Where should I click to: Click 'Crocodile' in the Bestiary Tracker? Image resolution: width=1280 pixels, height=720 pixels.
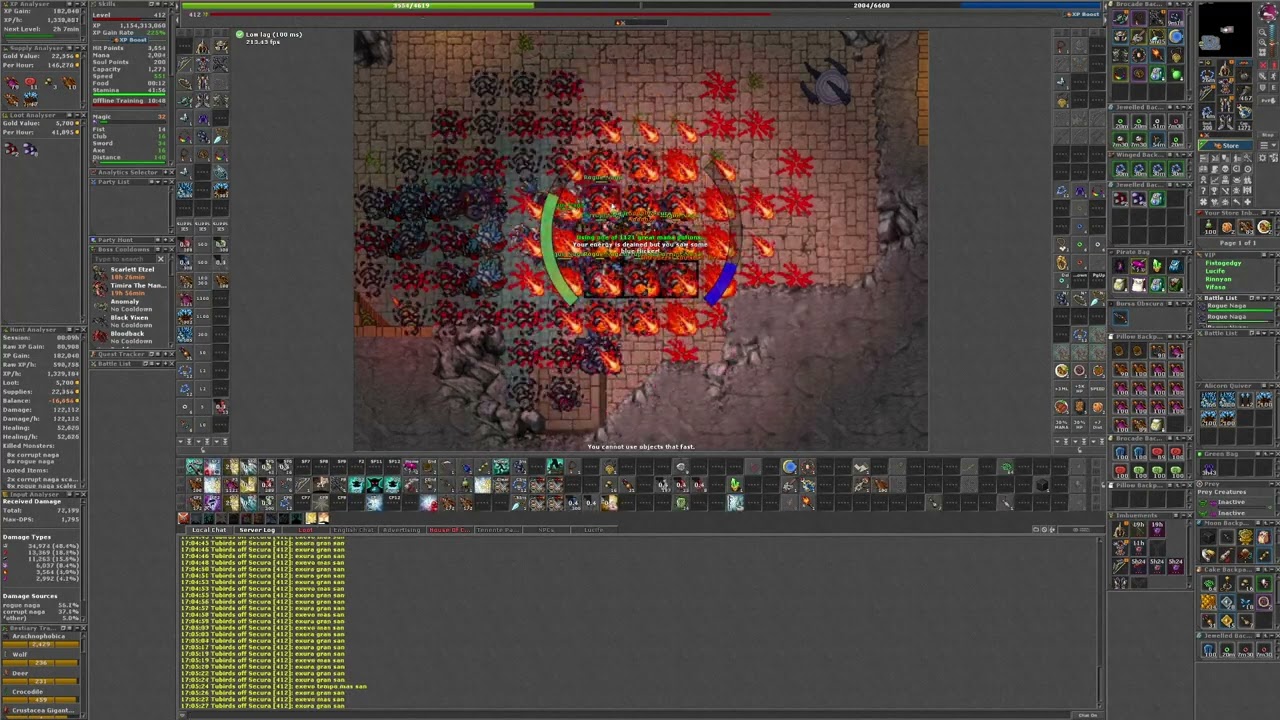pyautogui.click(x=28, y=692)
